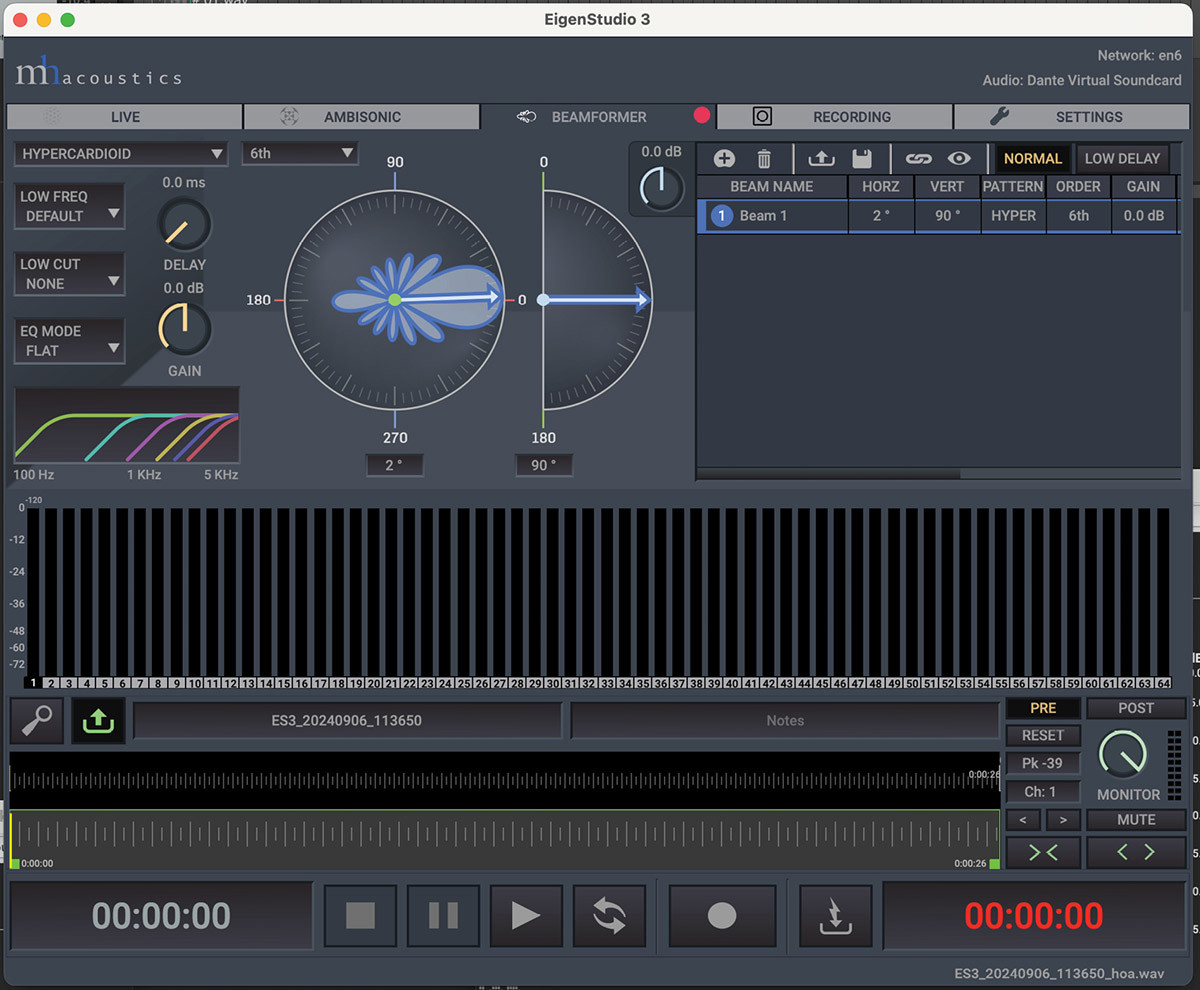Click the vertical angle 90° field
The image size is (1200, 990).
pos(544,465)
